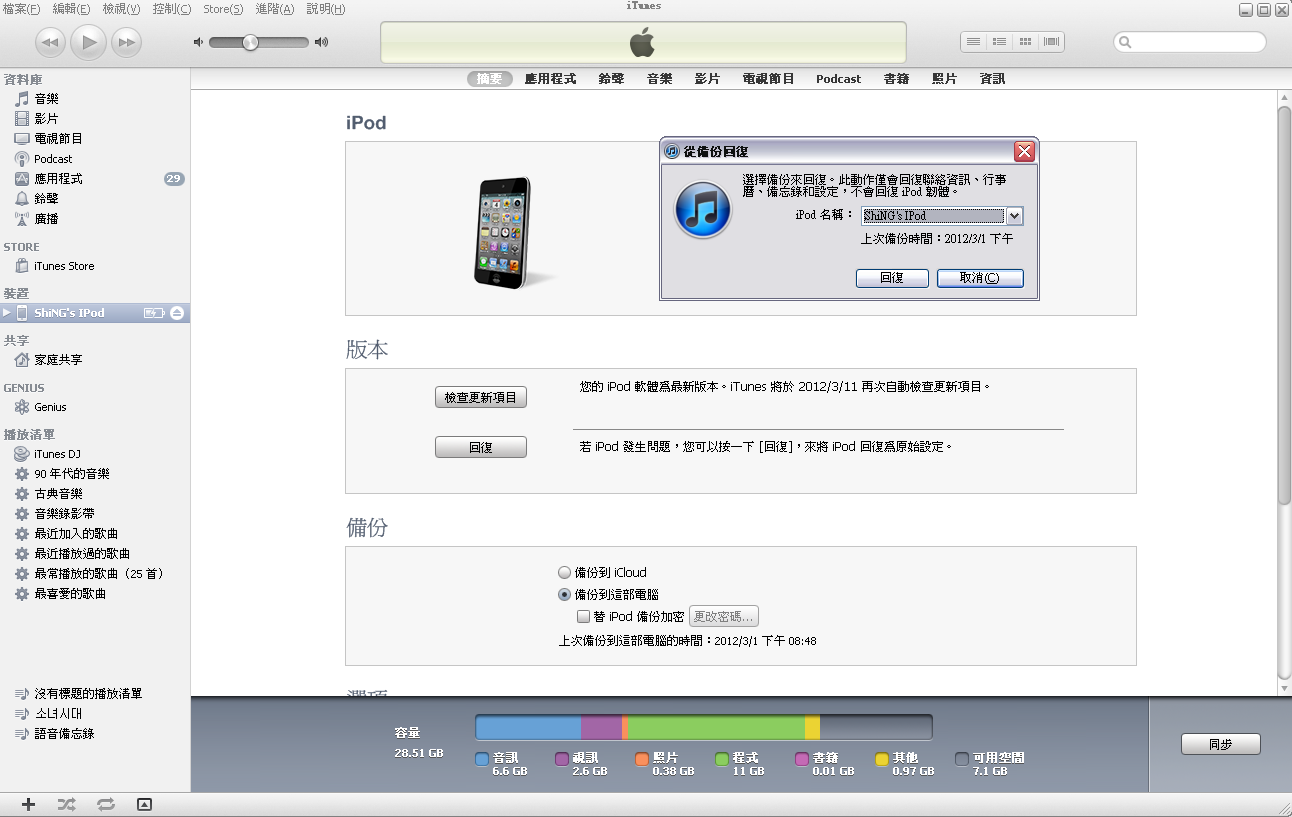The image size is (1292, 817).
Task: Toggle shuffle icon at bottom bar
Action: click(66, 804)
